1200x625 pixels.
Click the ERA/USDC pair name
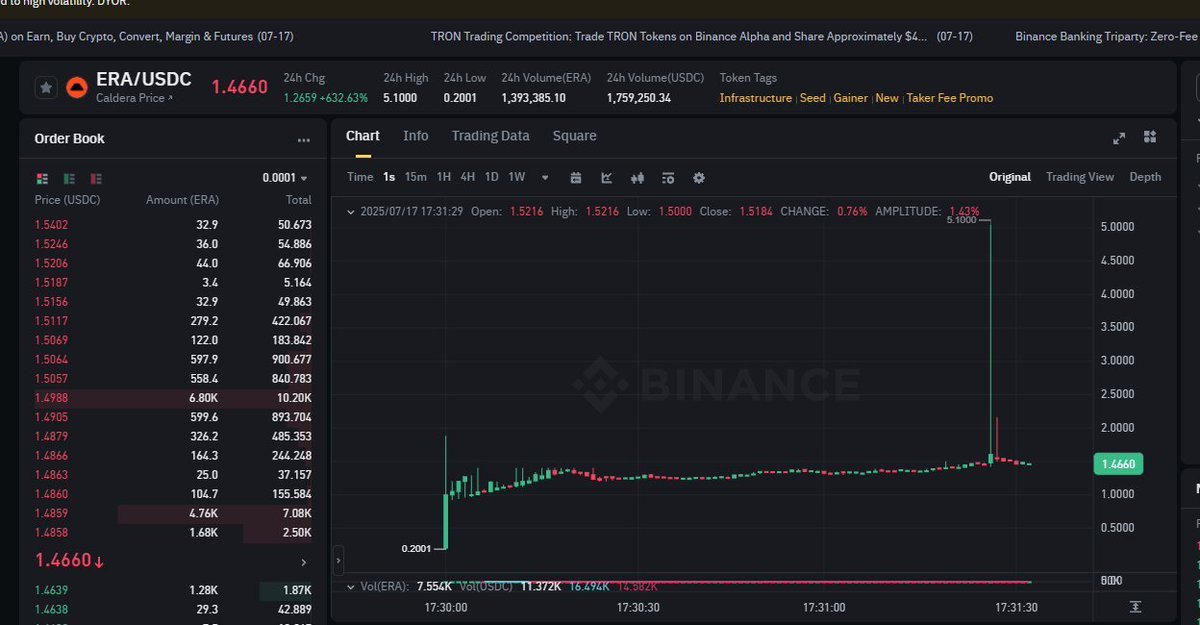coord(144,80)
